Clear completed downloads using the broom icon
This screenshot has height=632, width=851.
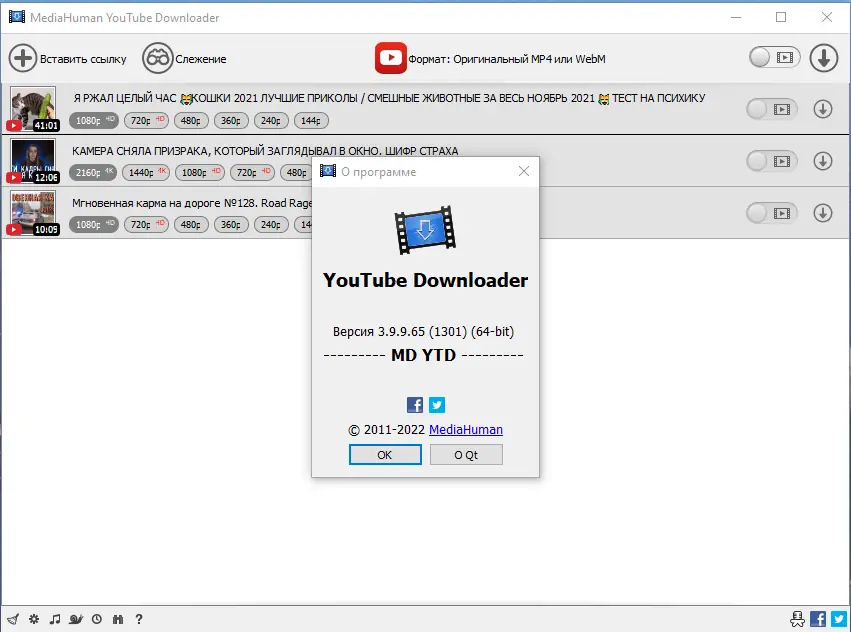(x=13, y=619)
